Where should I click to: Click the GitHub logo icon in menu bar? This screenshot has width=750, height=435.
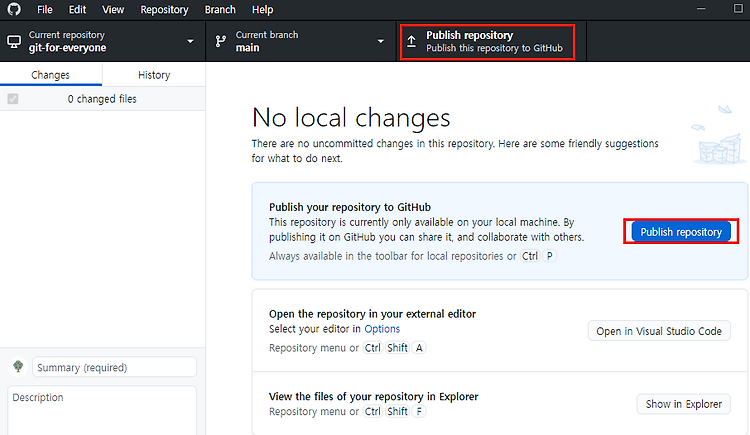pos(14,9)
